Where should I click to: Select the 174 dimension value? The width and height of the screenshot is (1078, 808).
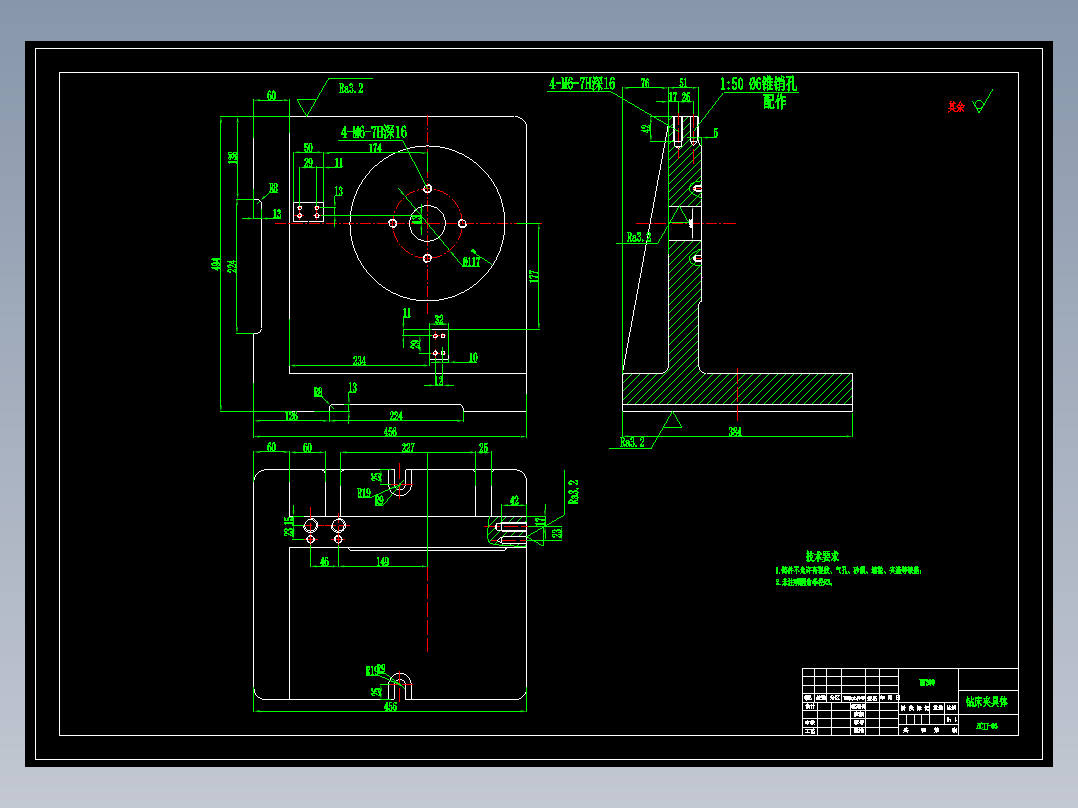coord(375,148)
